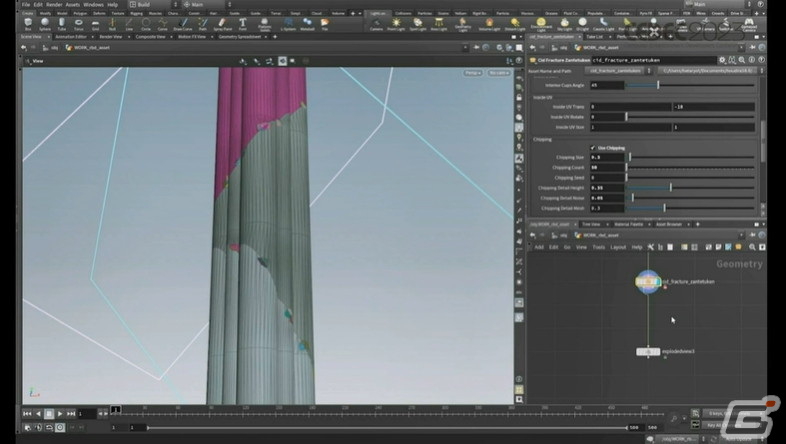Select the Font shelf tool
The image size is (786, 444).
(x=243, y=24)
